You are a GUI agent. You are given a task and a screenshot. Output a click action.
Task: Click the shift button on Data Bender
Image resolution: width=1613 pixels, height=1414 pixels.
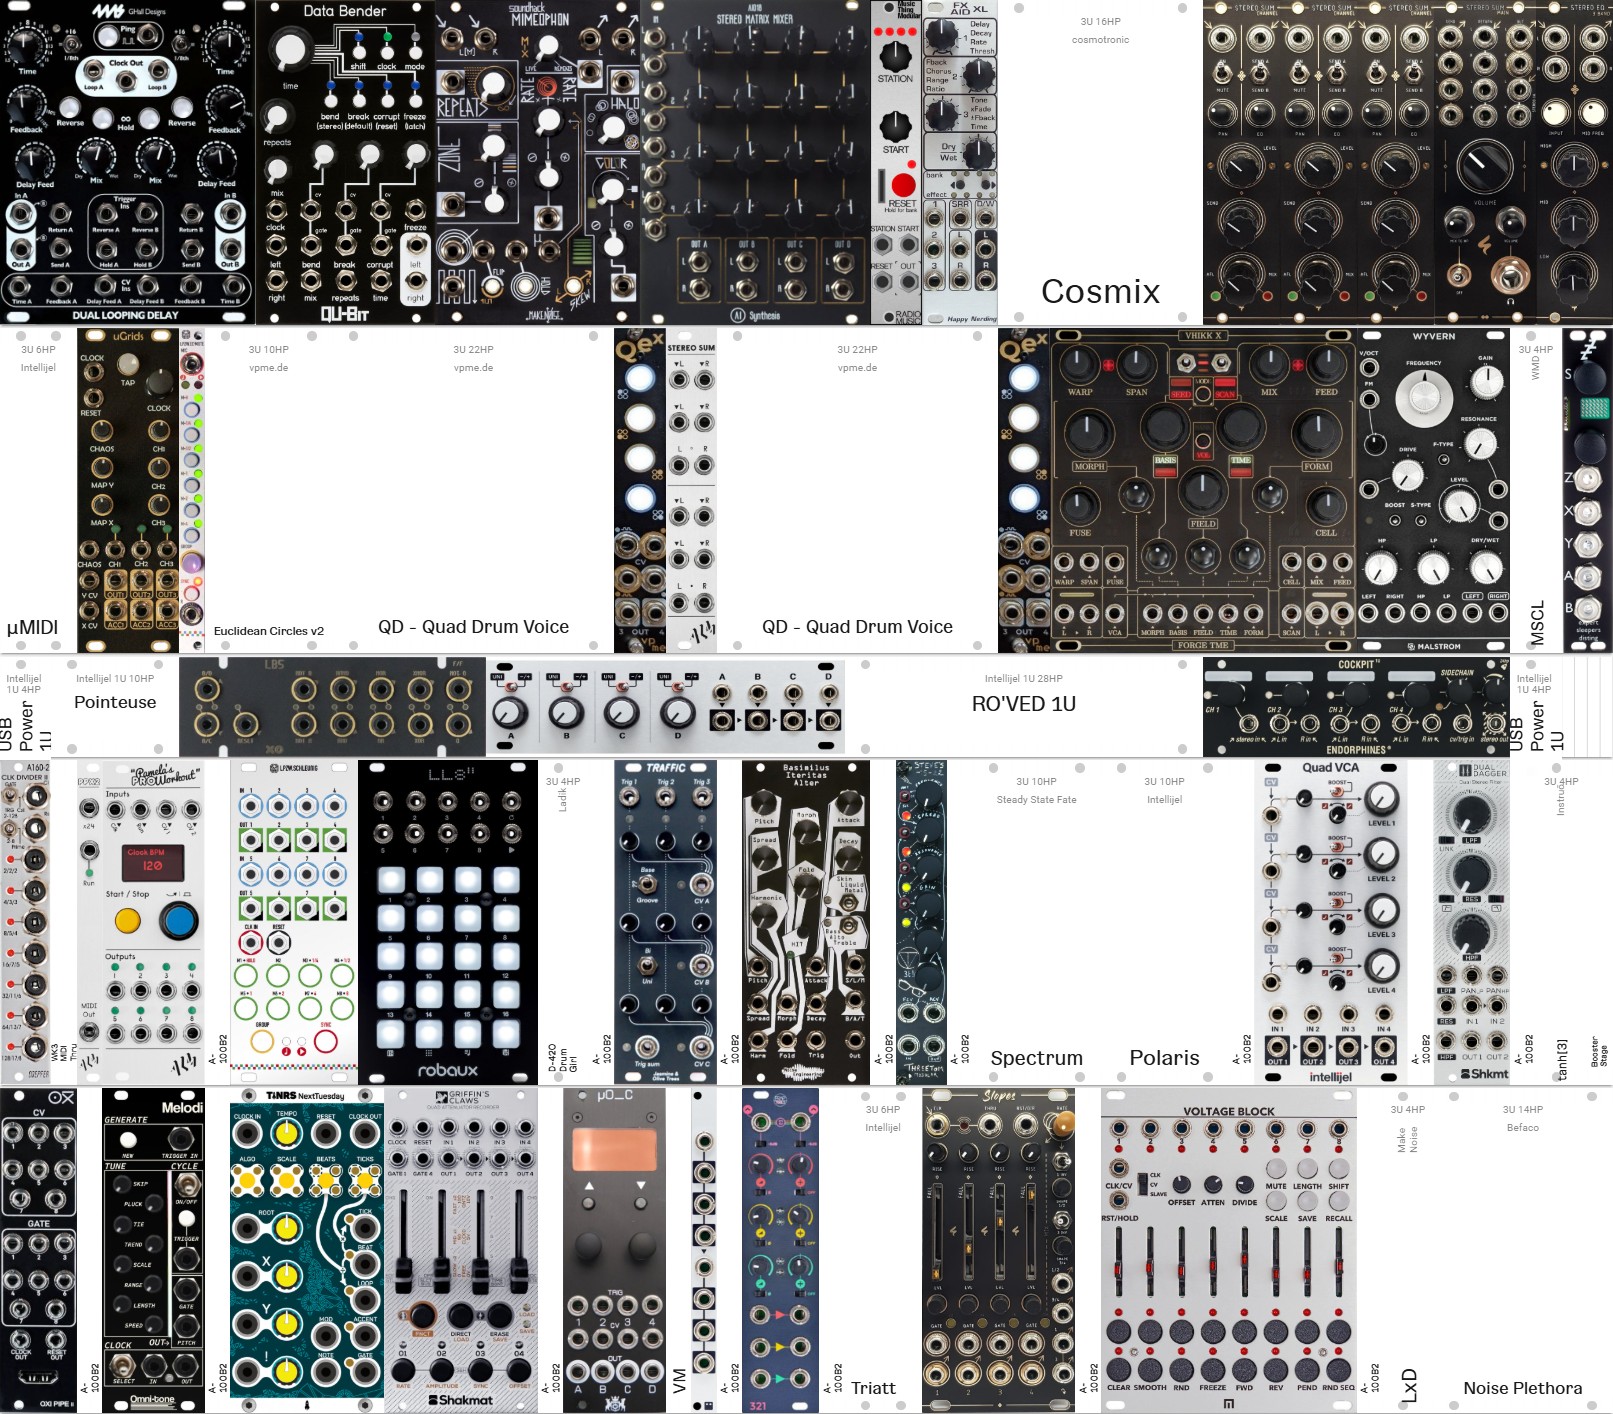click(359, 51)
